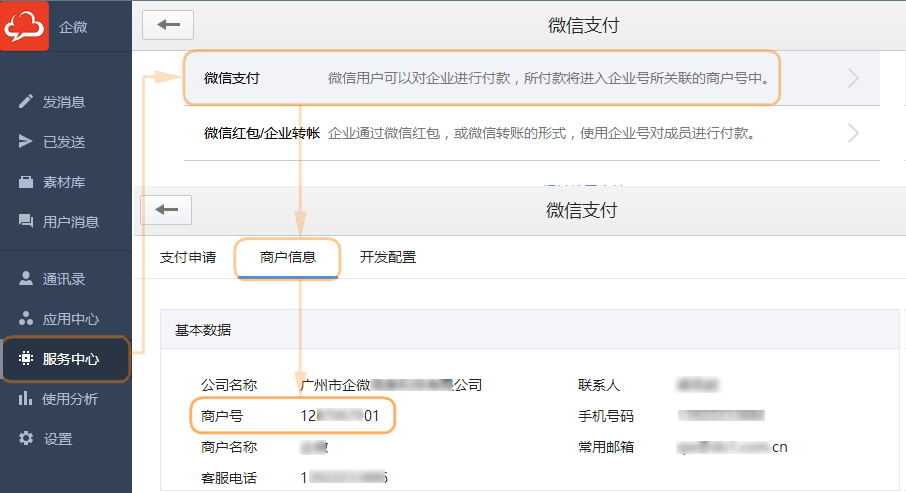Screen dimensions: 906x493
Task: Click the lower 微信支付 page title
Action: tap(582, 210)
